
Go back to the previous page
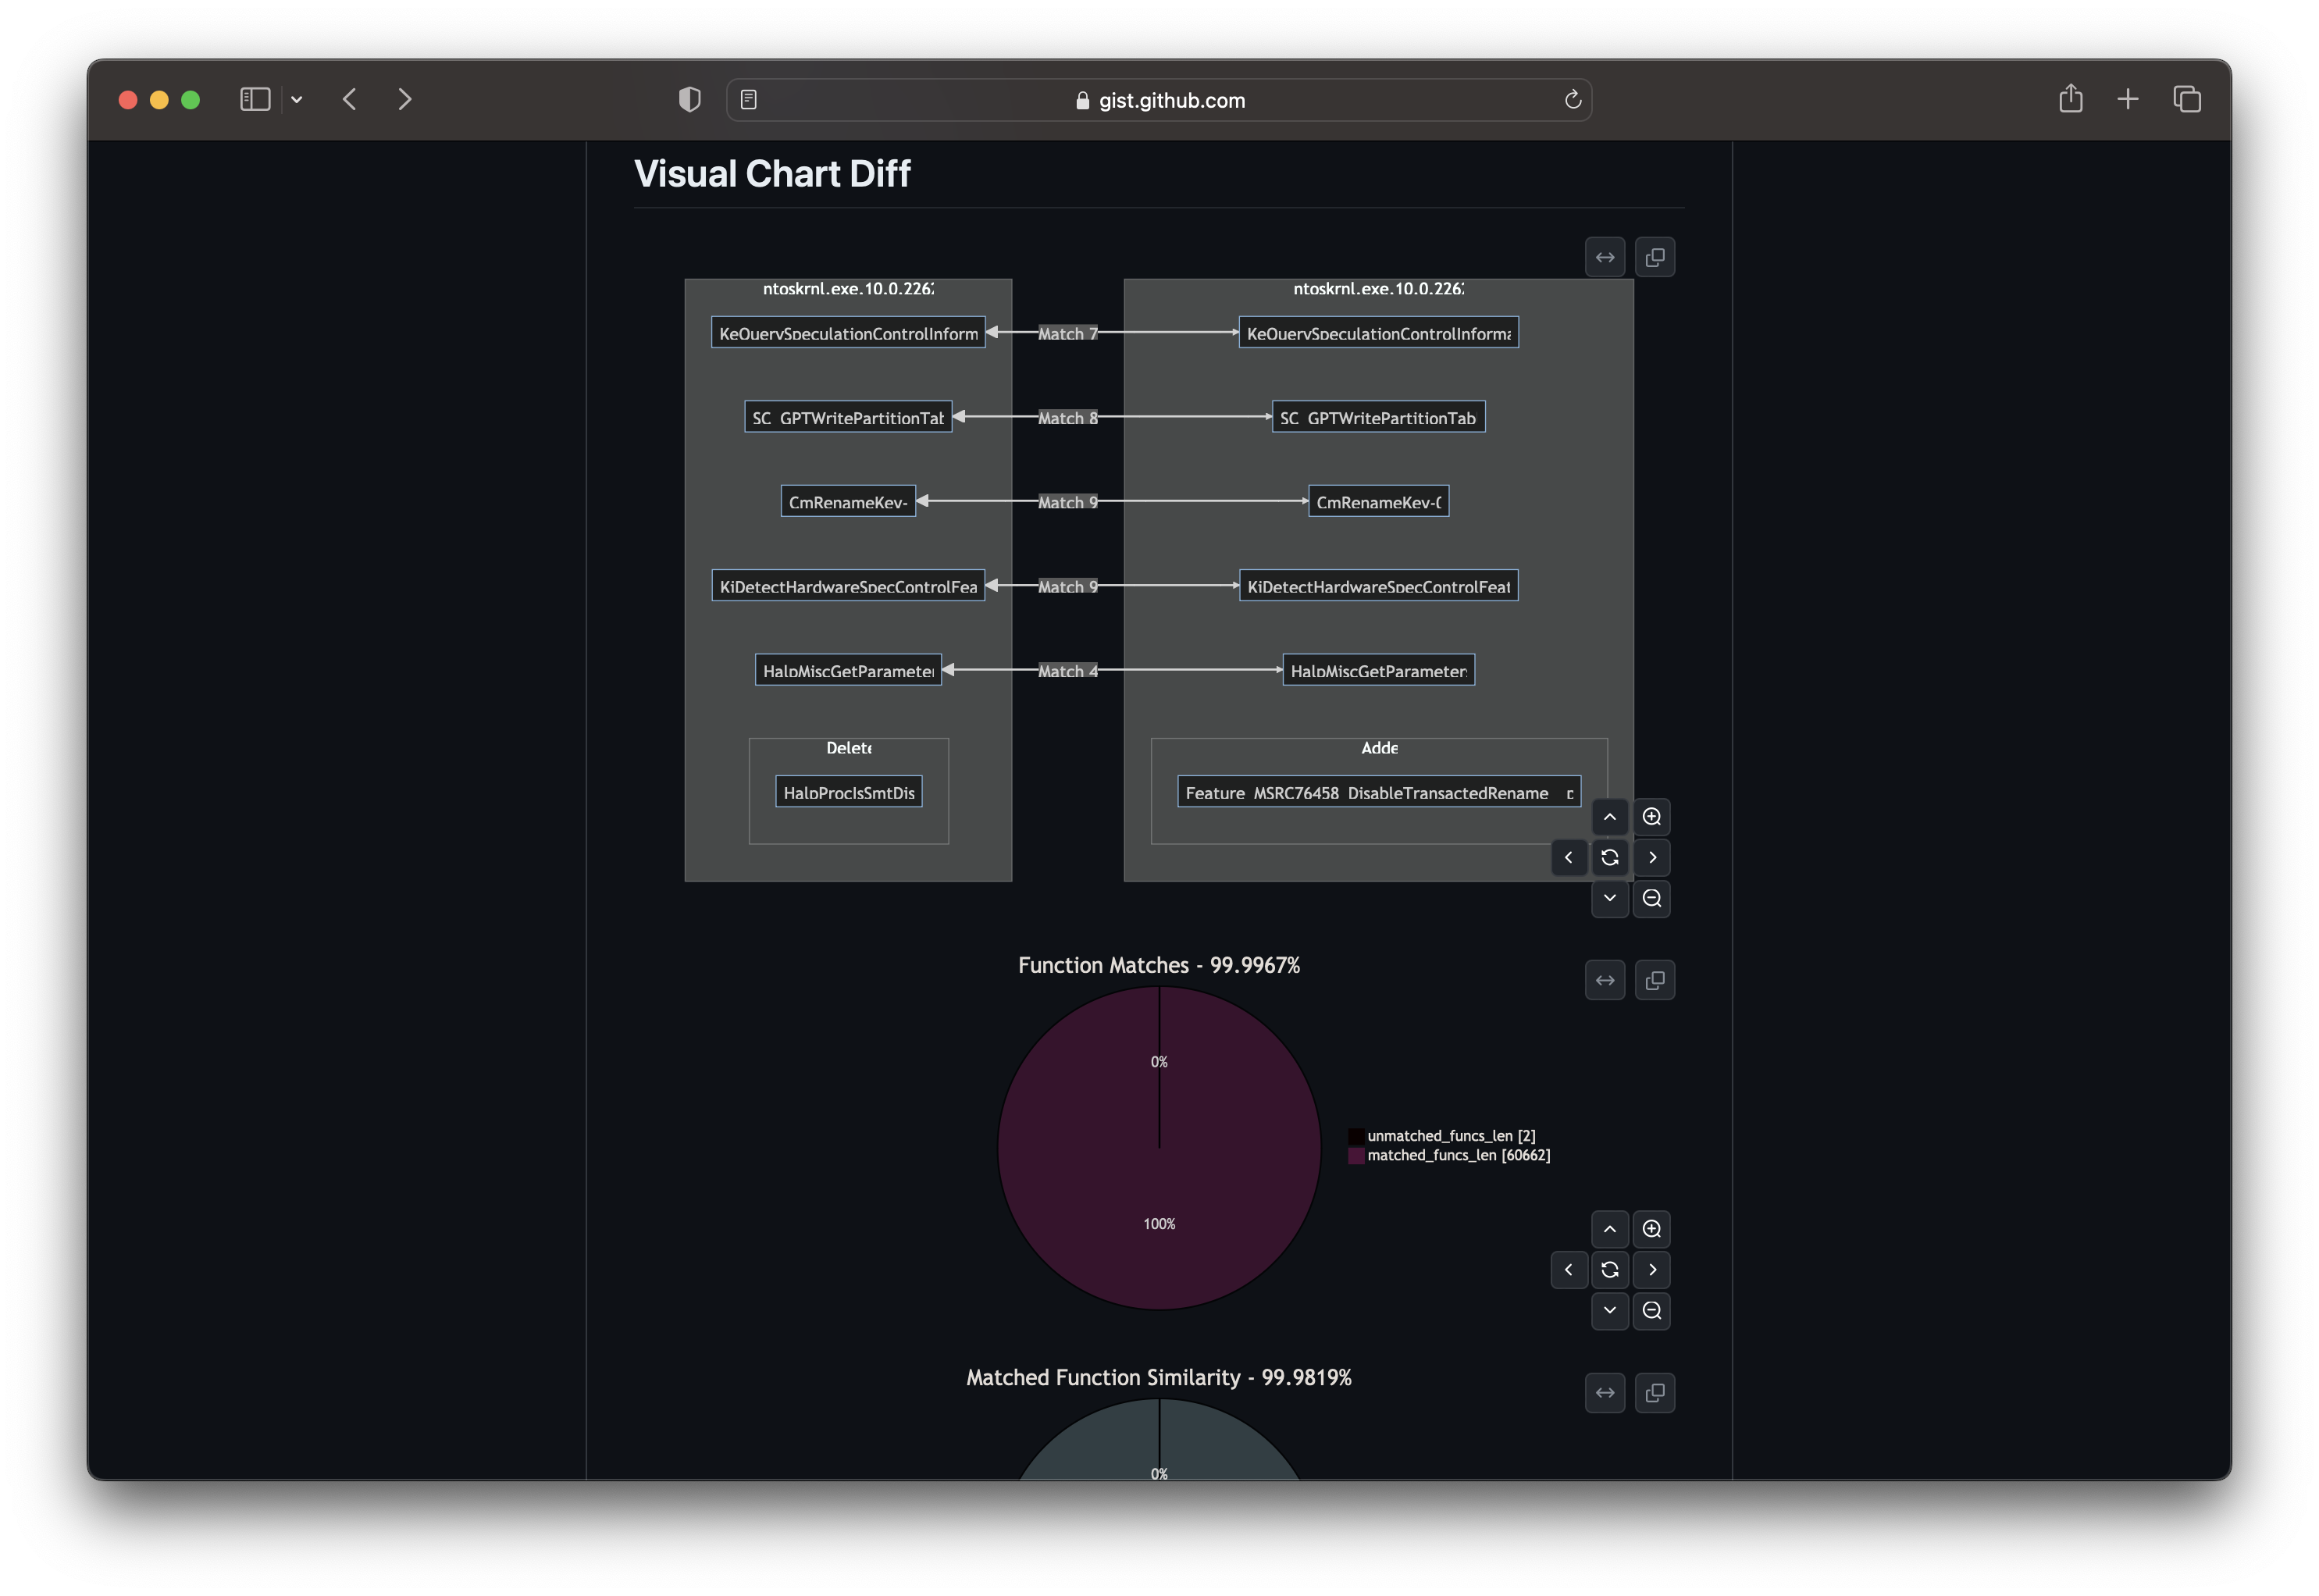tap(349, 99)
